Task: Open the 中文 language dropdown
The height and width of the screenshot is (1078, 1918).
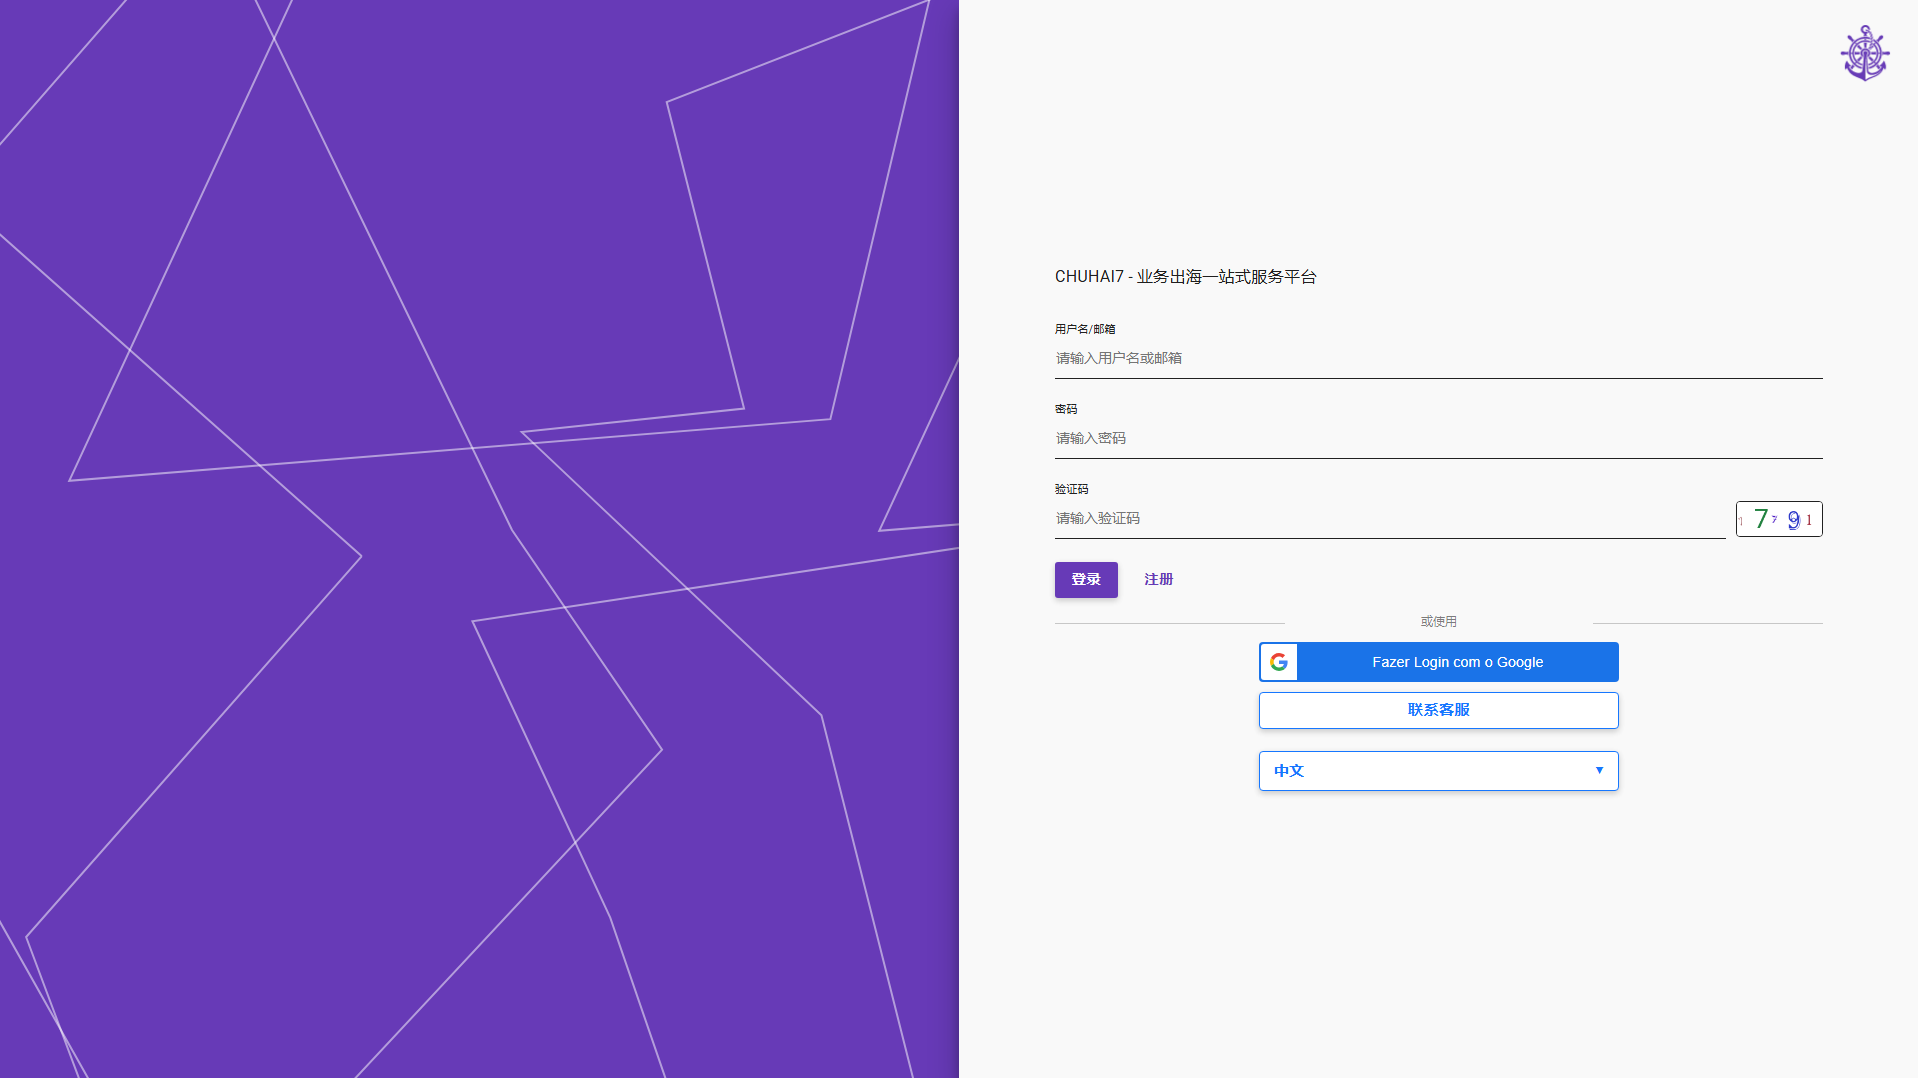Action: (1438, 771)
